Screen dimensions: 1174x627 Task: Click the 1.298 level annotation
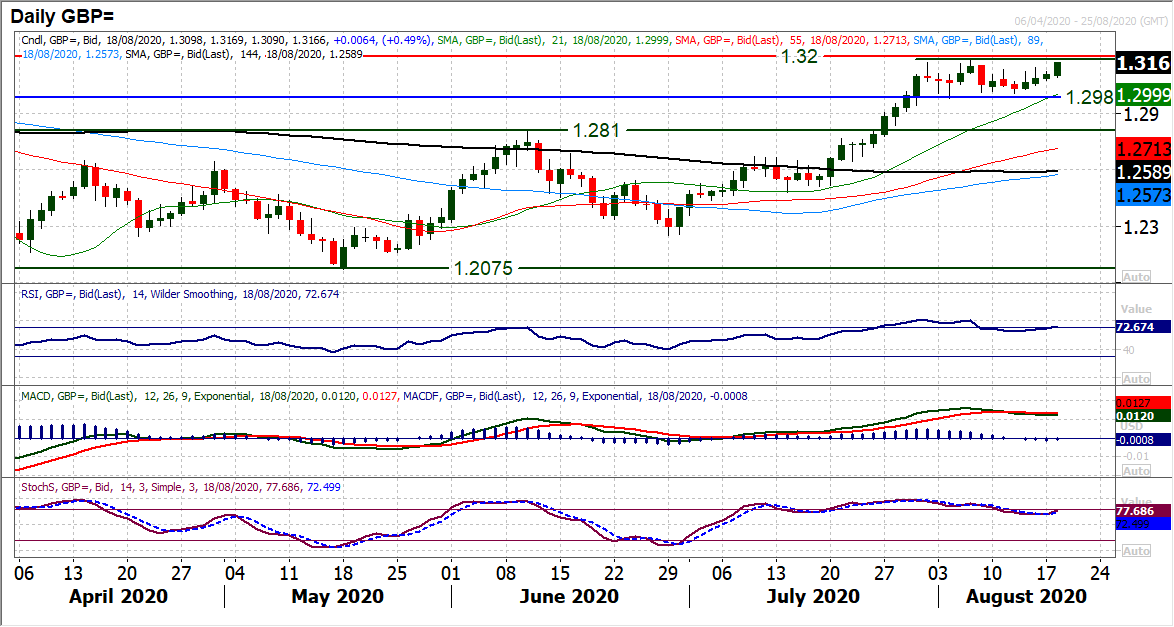tap(1088, 97)
